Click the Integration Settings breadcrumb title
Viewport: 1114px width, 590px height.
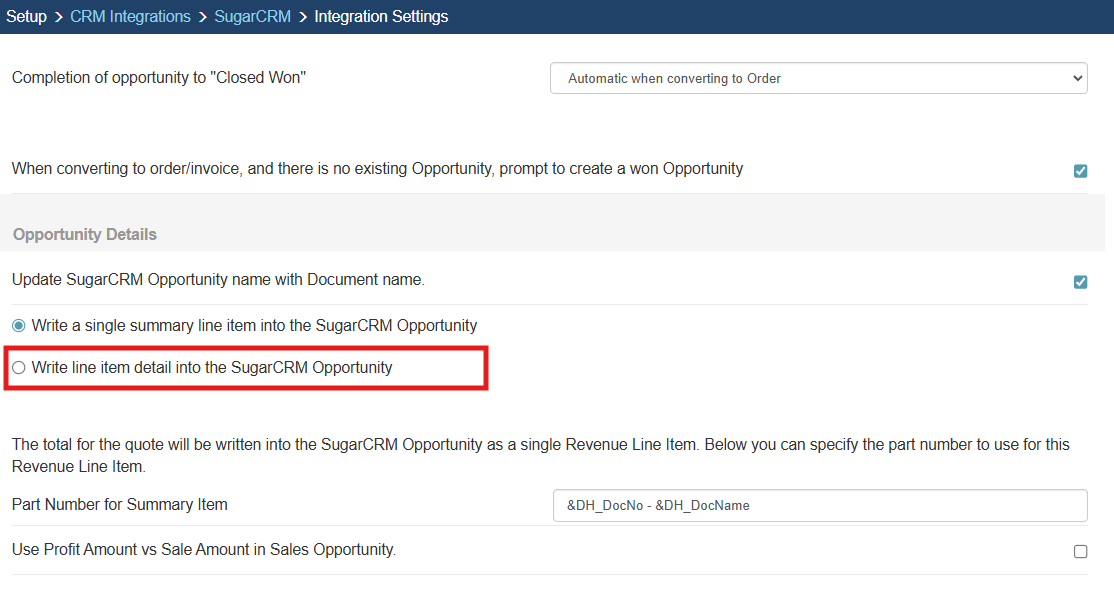[x=381, y=17]
